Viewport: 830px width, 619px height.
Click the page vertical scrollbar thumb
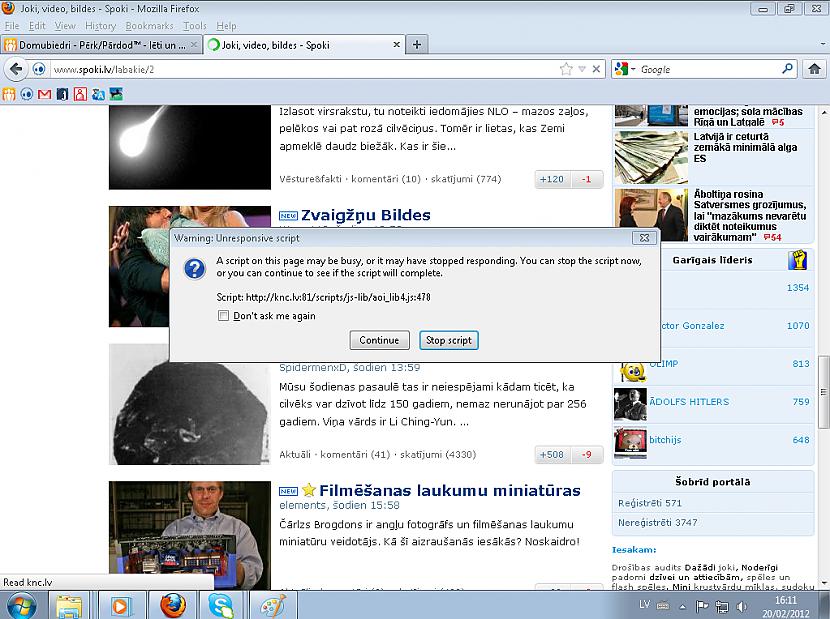point(824,392)
